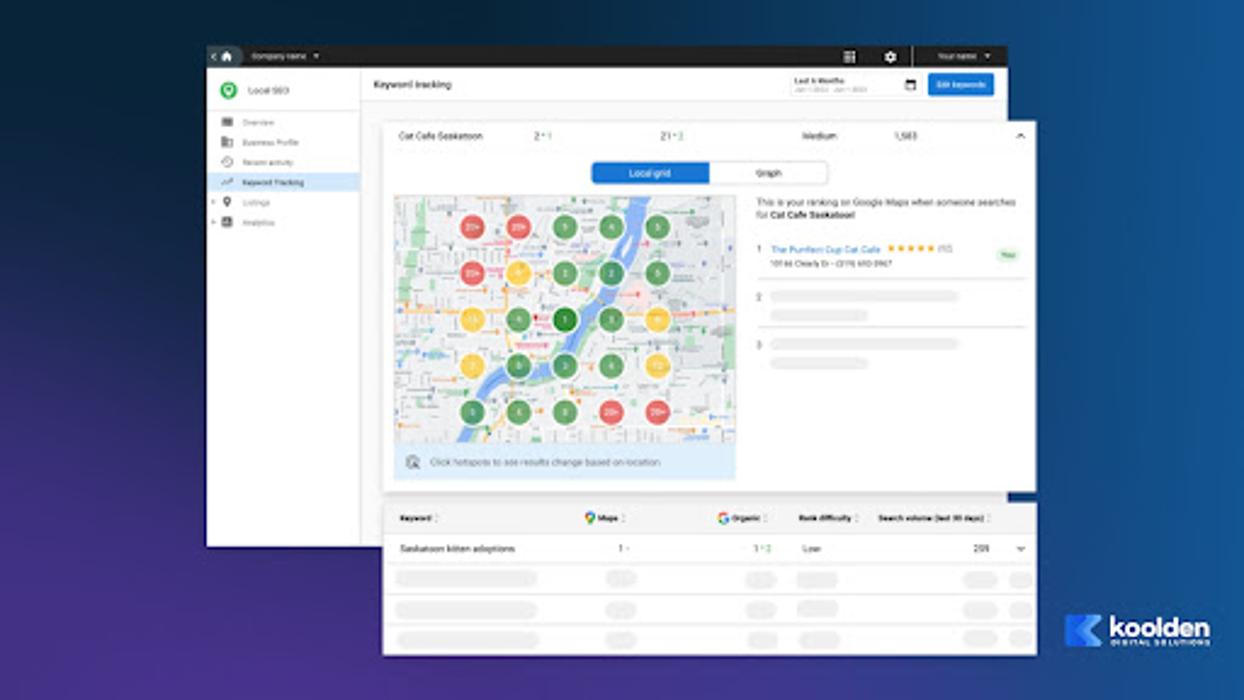The image size is (1244, 700).
Task: Expand the Saskatoon kitten adoptions row
Action: click(1020, 549)
